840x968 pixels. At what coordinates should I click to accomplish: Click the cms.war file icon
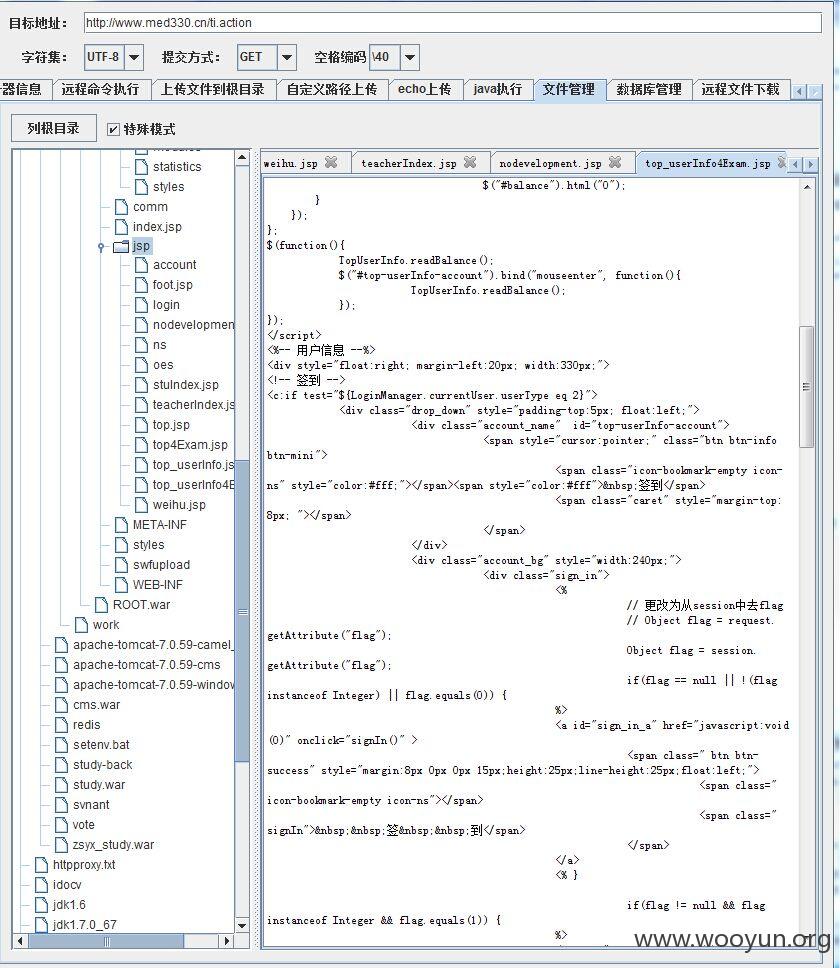pos(62,704)
